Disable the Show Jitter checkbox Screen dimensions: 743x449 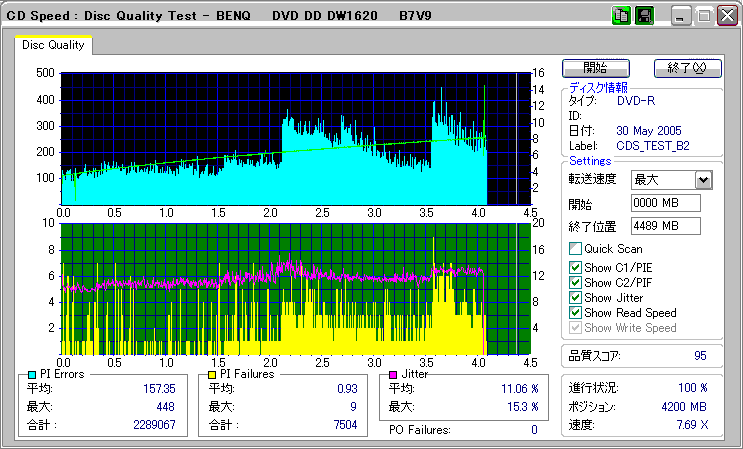[575, 297]
